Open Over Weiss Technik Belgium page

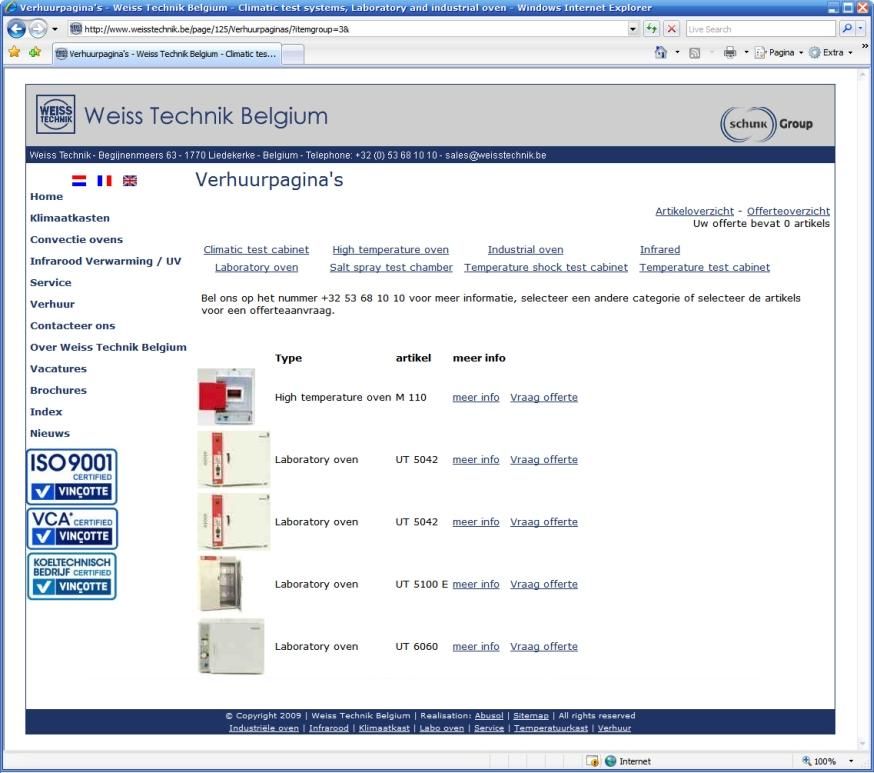coord(108,347)
